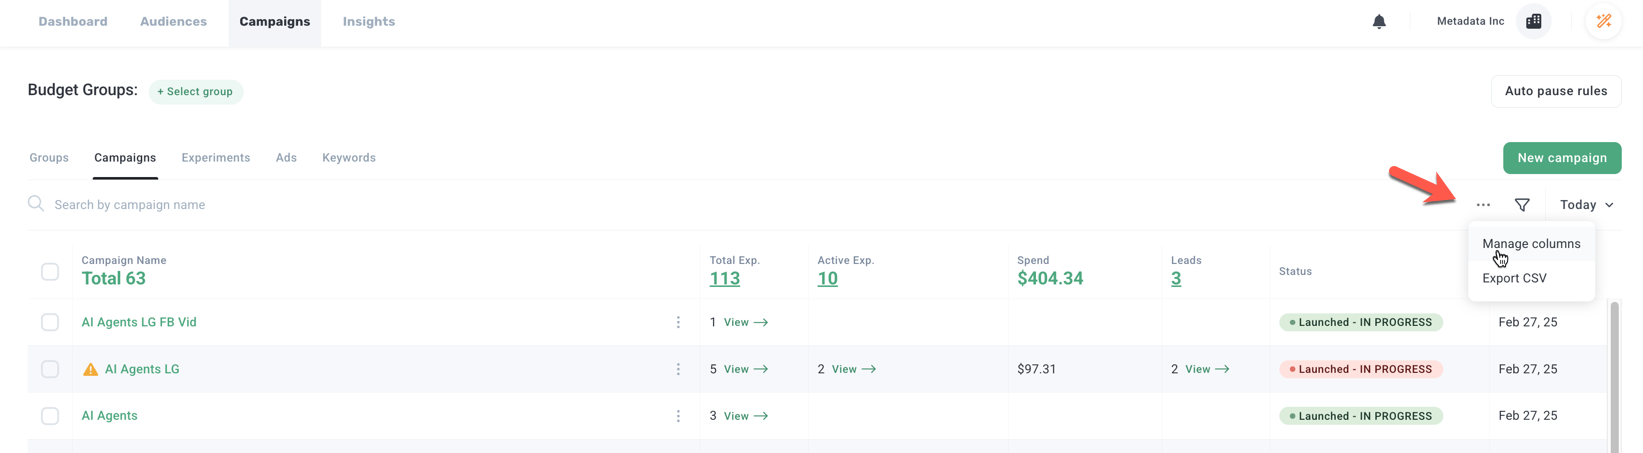The width and height of the screenshot is (1643, 453).
Task: Toggle the select-all campaigns checkbox
Action: [50, 271]
